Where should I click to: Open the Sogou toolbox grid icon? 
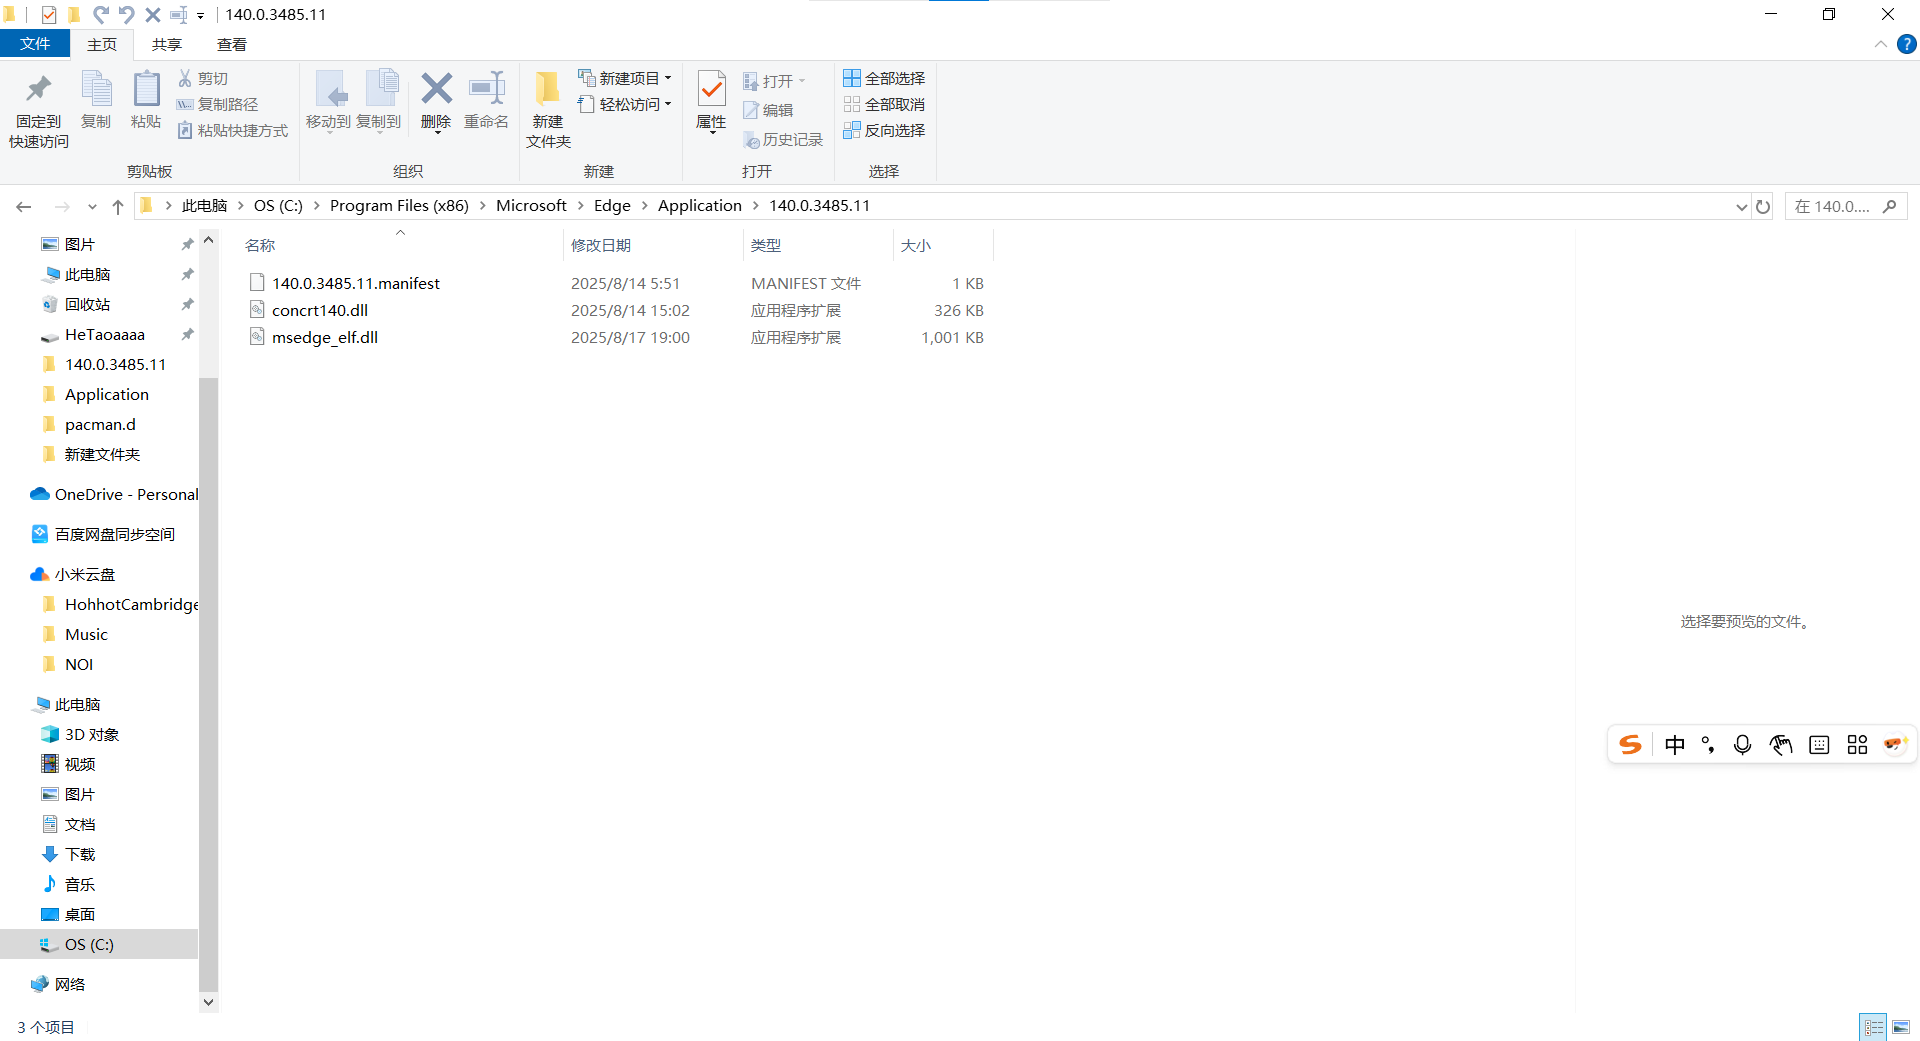pyautogui.click(x=1857, y=745)
